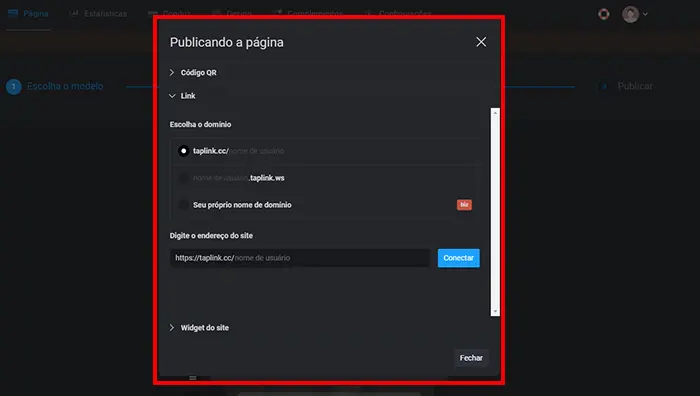Click the user profile avatar
Image resolution: width=700 pixels, height=396 pixels.
click(630, 14)
